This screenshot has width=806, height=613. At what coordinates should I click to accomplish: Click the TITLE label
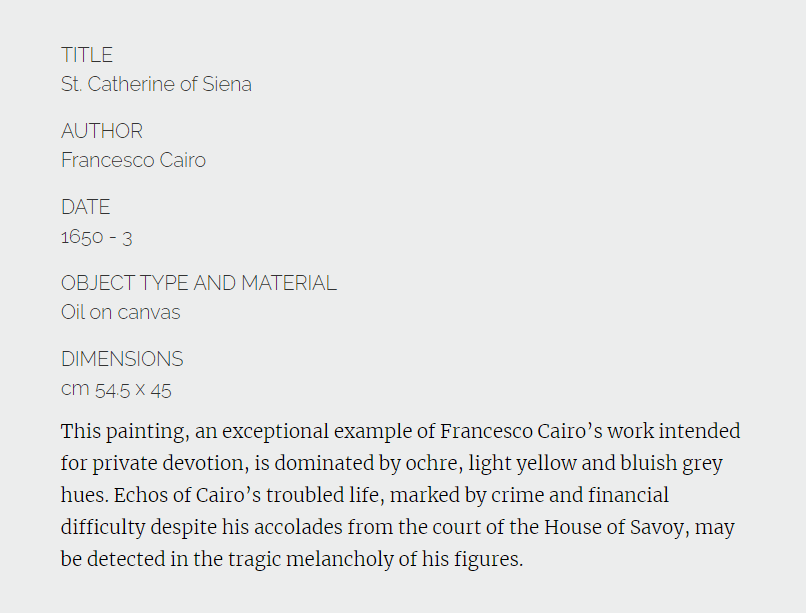pos(87,55)
